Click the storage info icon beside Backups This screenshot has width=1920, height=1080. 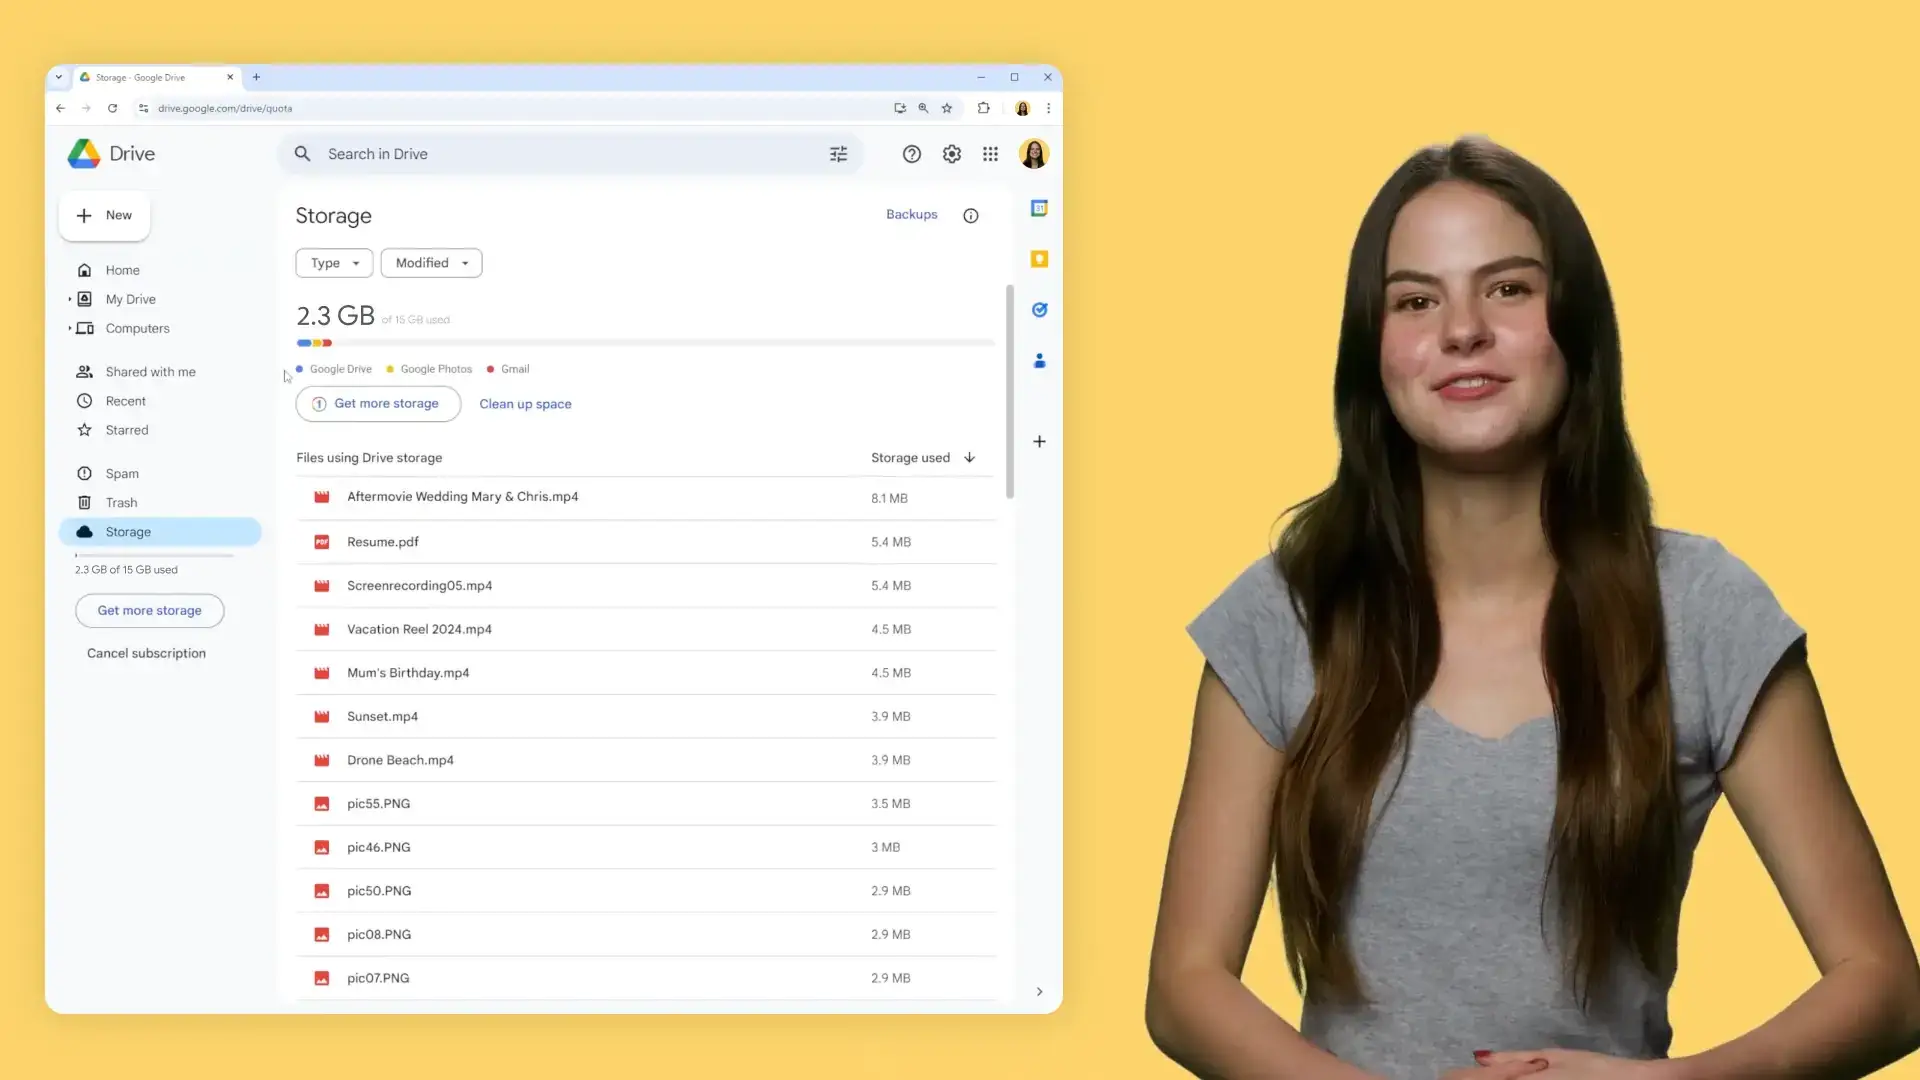970,216
